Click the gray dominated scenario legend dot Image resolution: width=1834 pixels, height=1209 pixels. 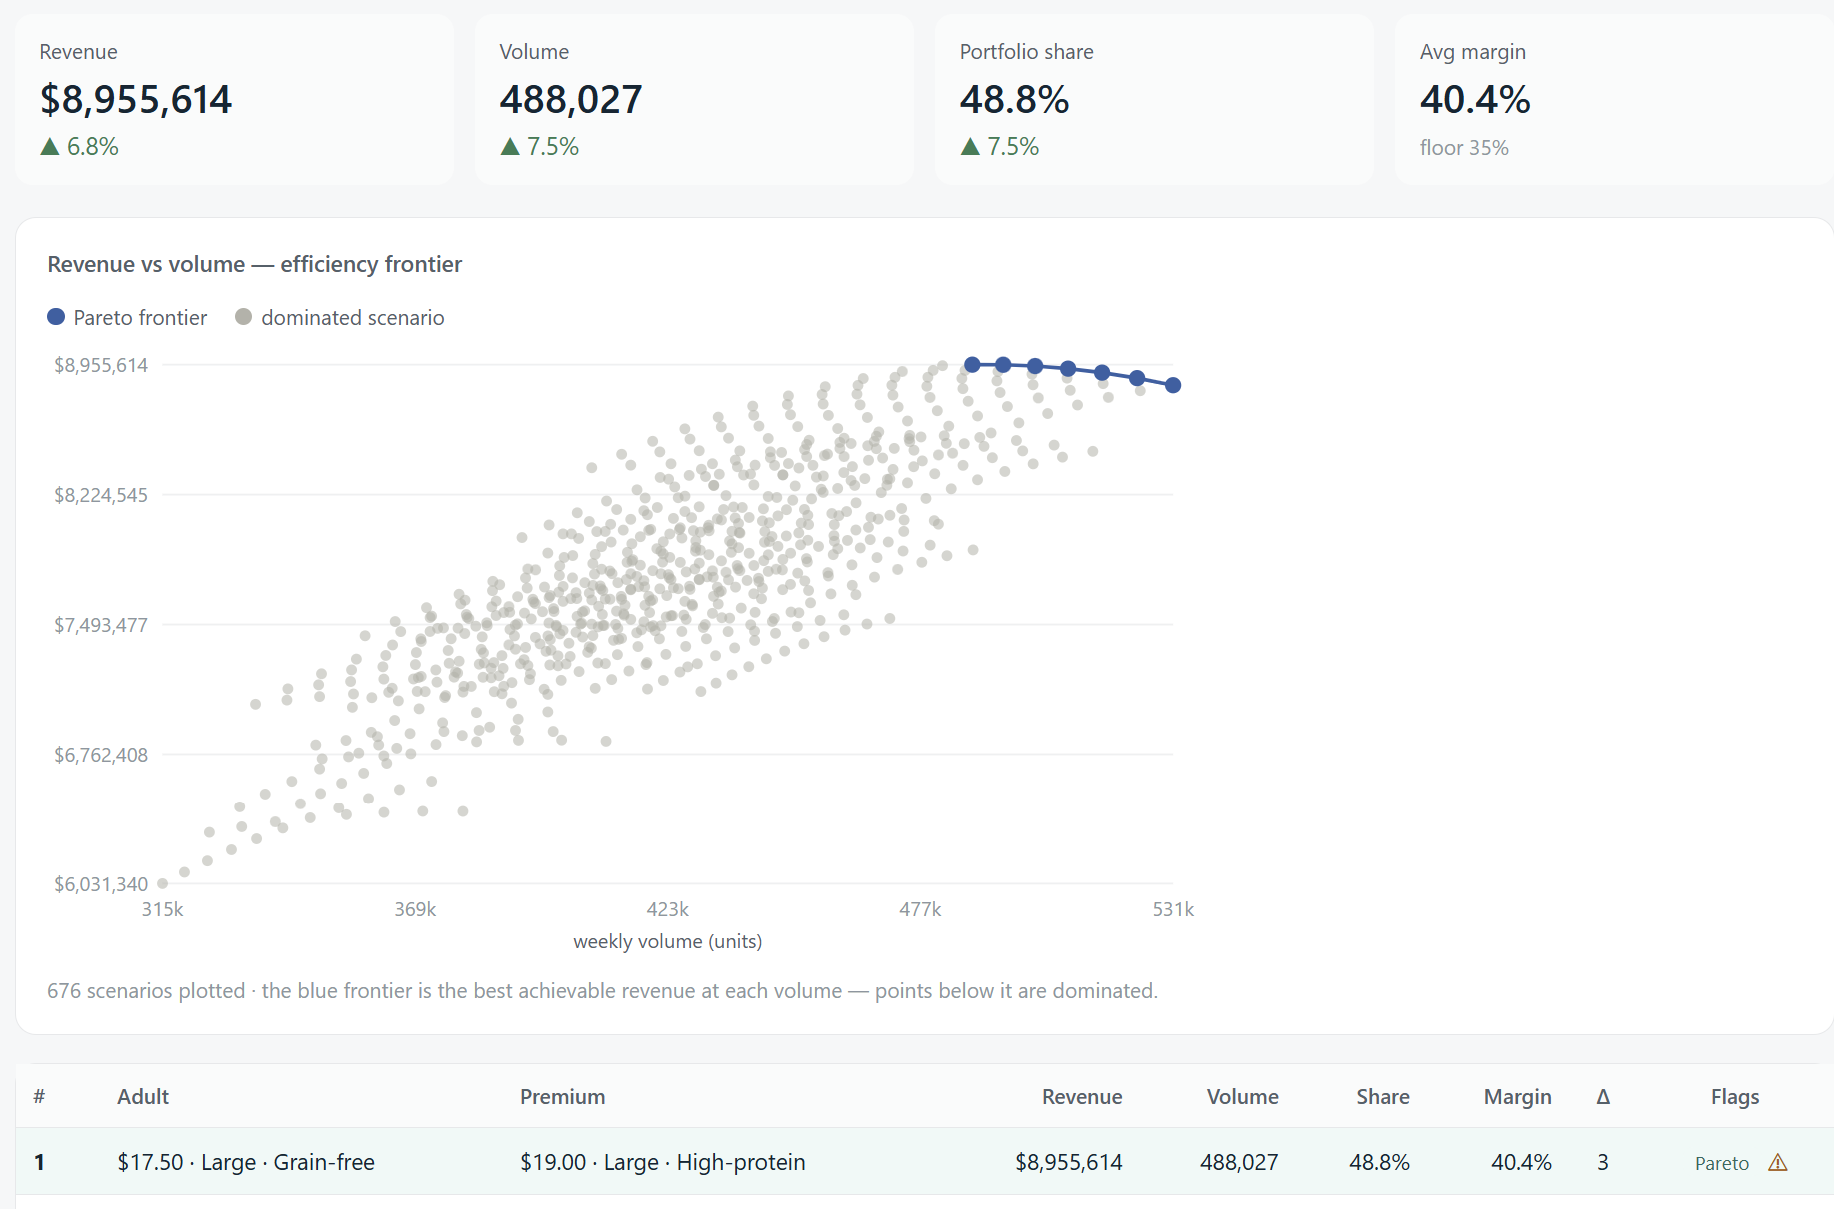click(243, 317)
